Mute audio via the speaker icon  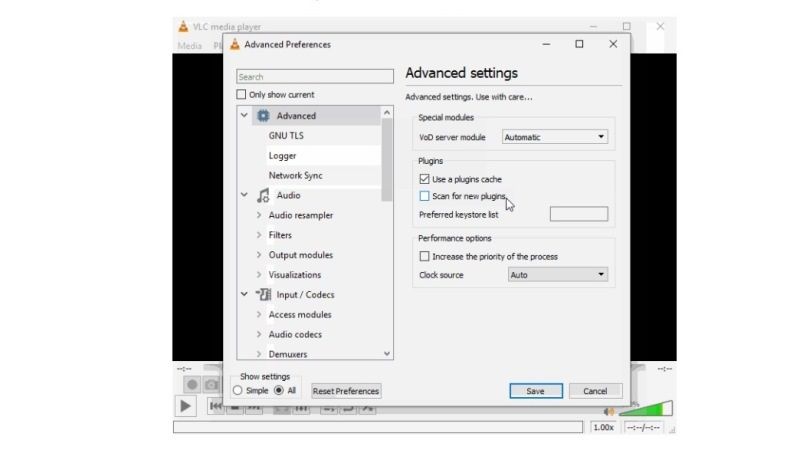(609, 411)
